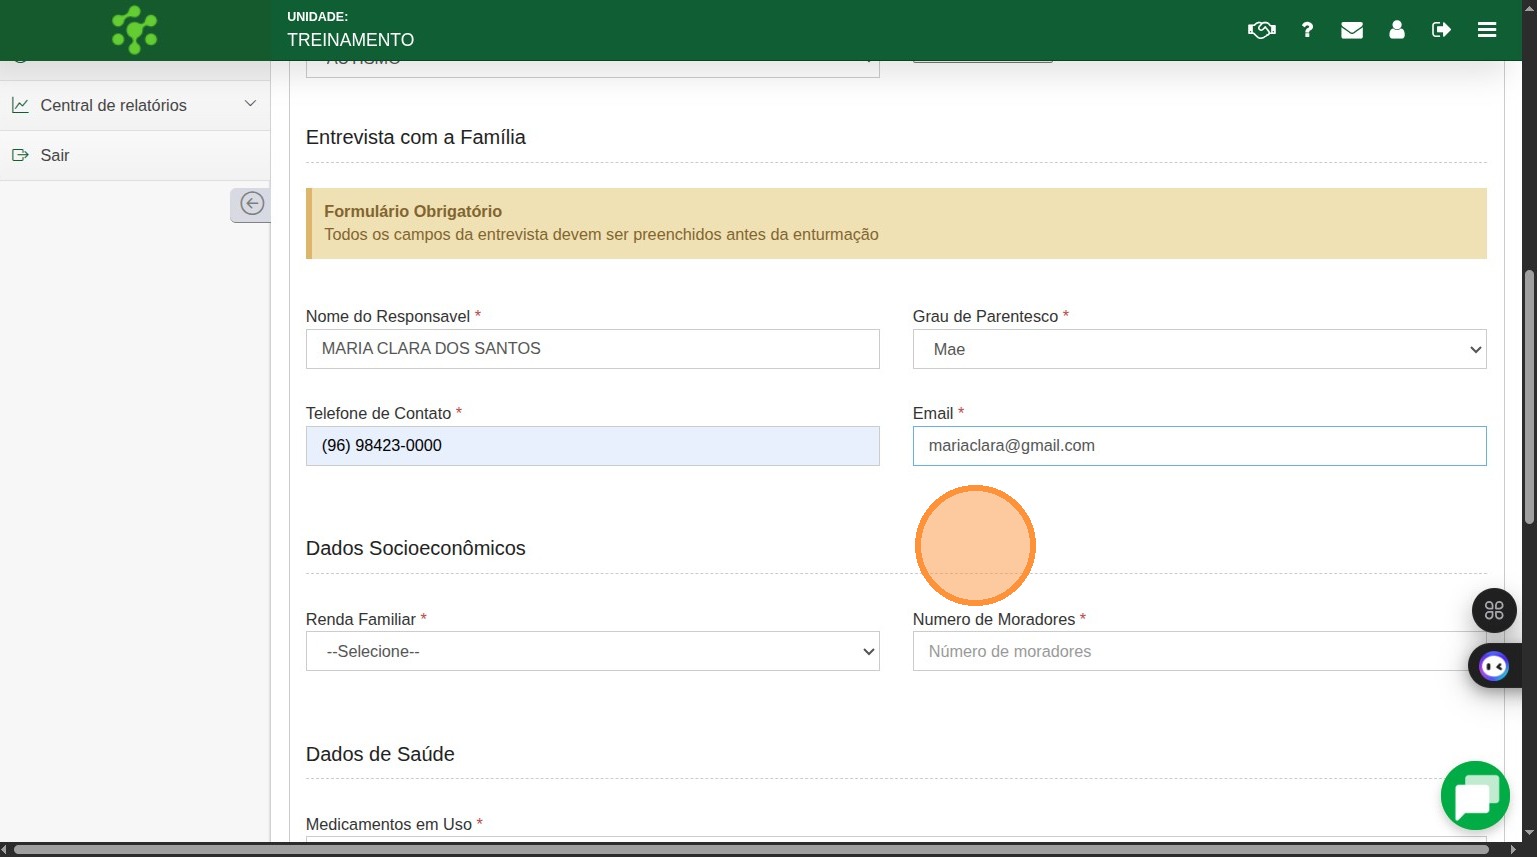Screen dimensions: 1537x857
Task: Click the Telefone de Contato field
Action: click(x=592, y=446)
